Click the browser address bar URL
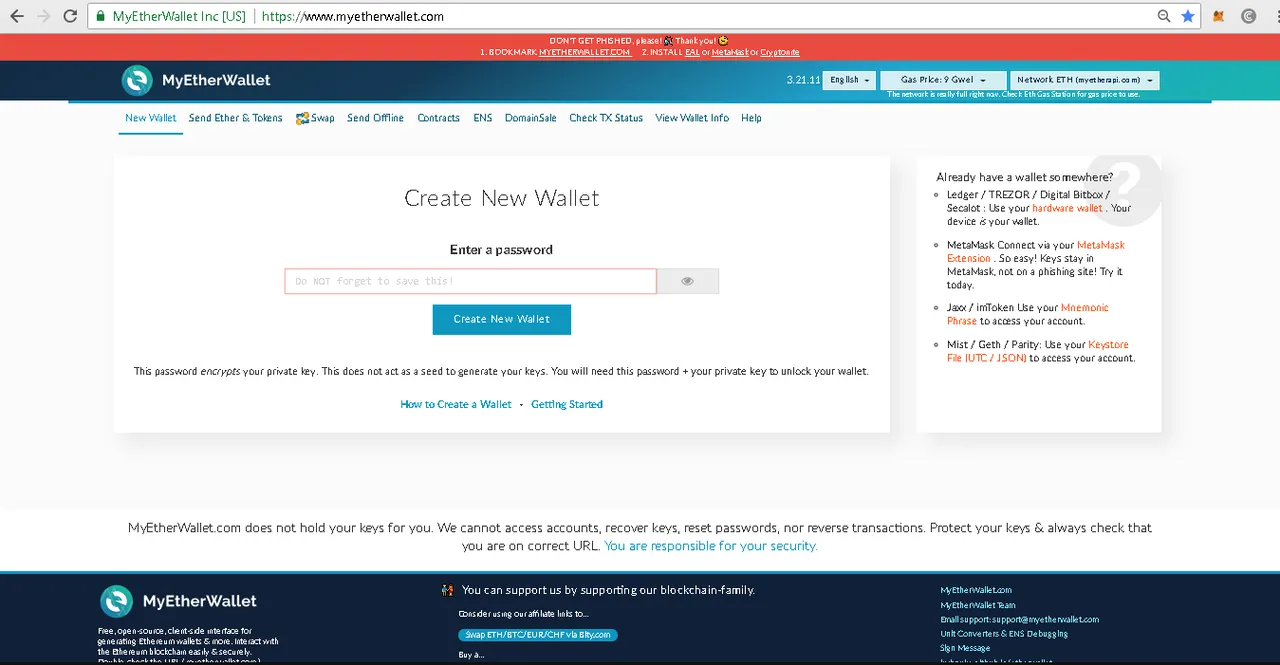This screenshot has height=665, width=1280. [x=353, y=16]
